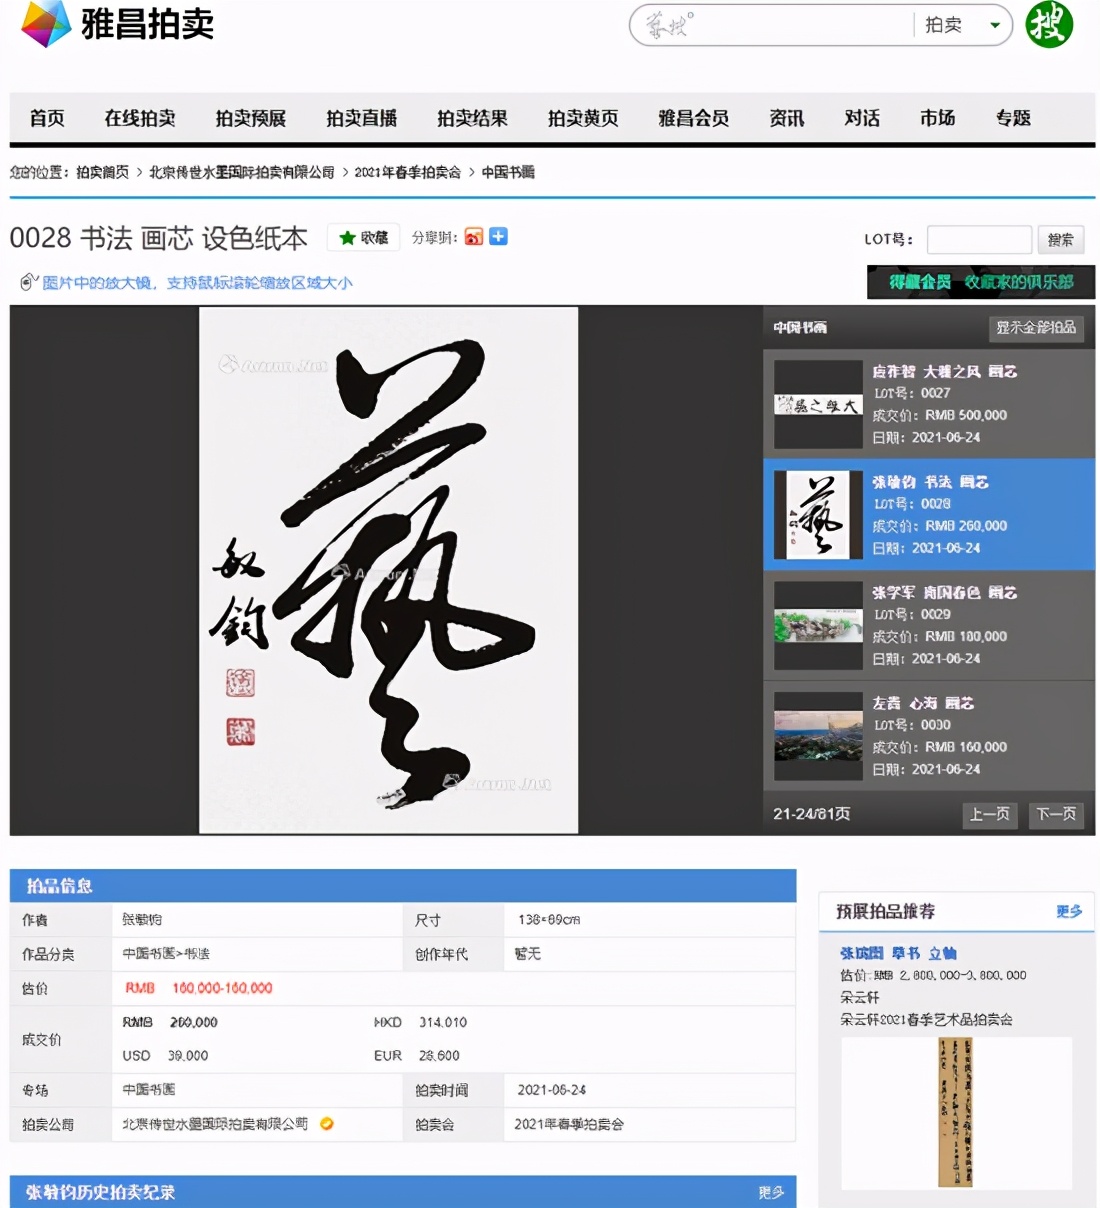The height and width of the screenshot is (1208, 1100).
Task: Click 更多 in the historical auction records header
Action: pyautogui.click(x=771, y=1192)
